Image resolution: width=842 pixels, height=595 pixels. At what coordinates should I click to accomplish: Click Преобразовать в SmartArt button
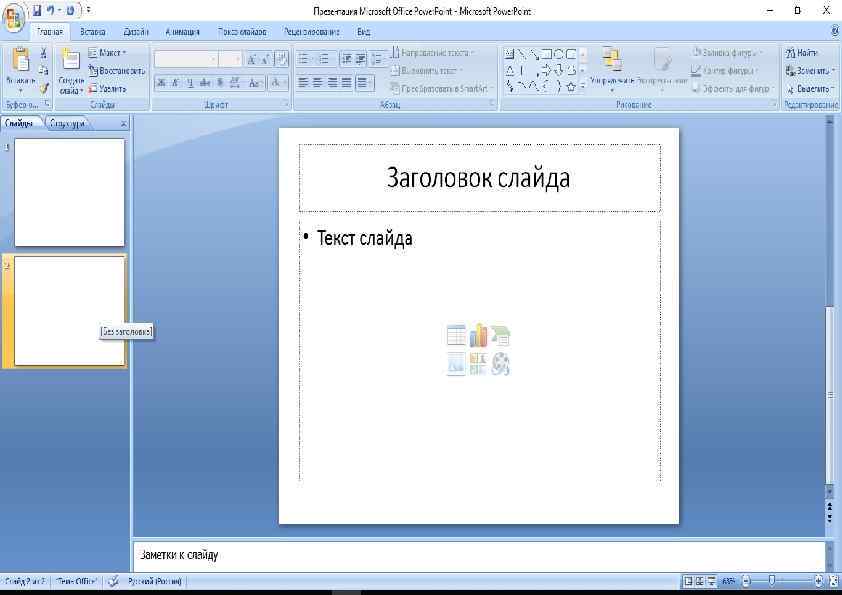tap(441, 88)
